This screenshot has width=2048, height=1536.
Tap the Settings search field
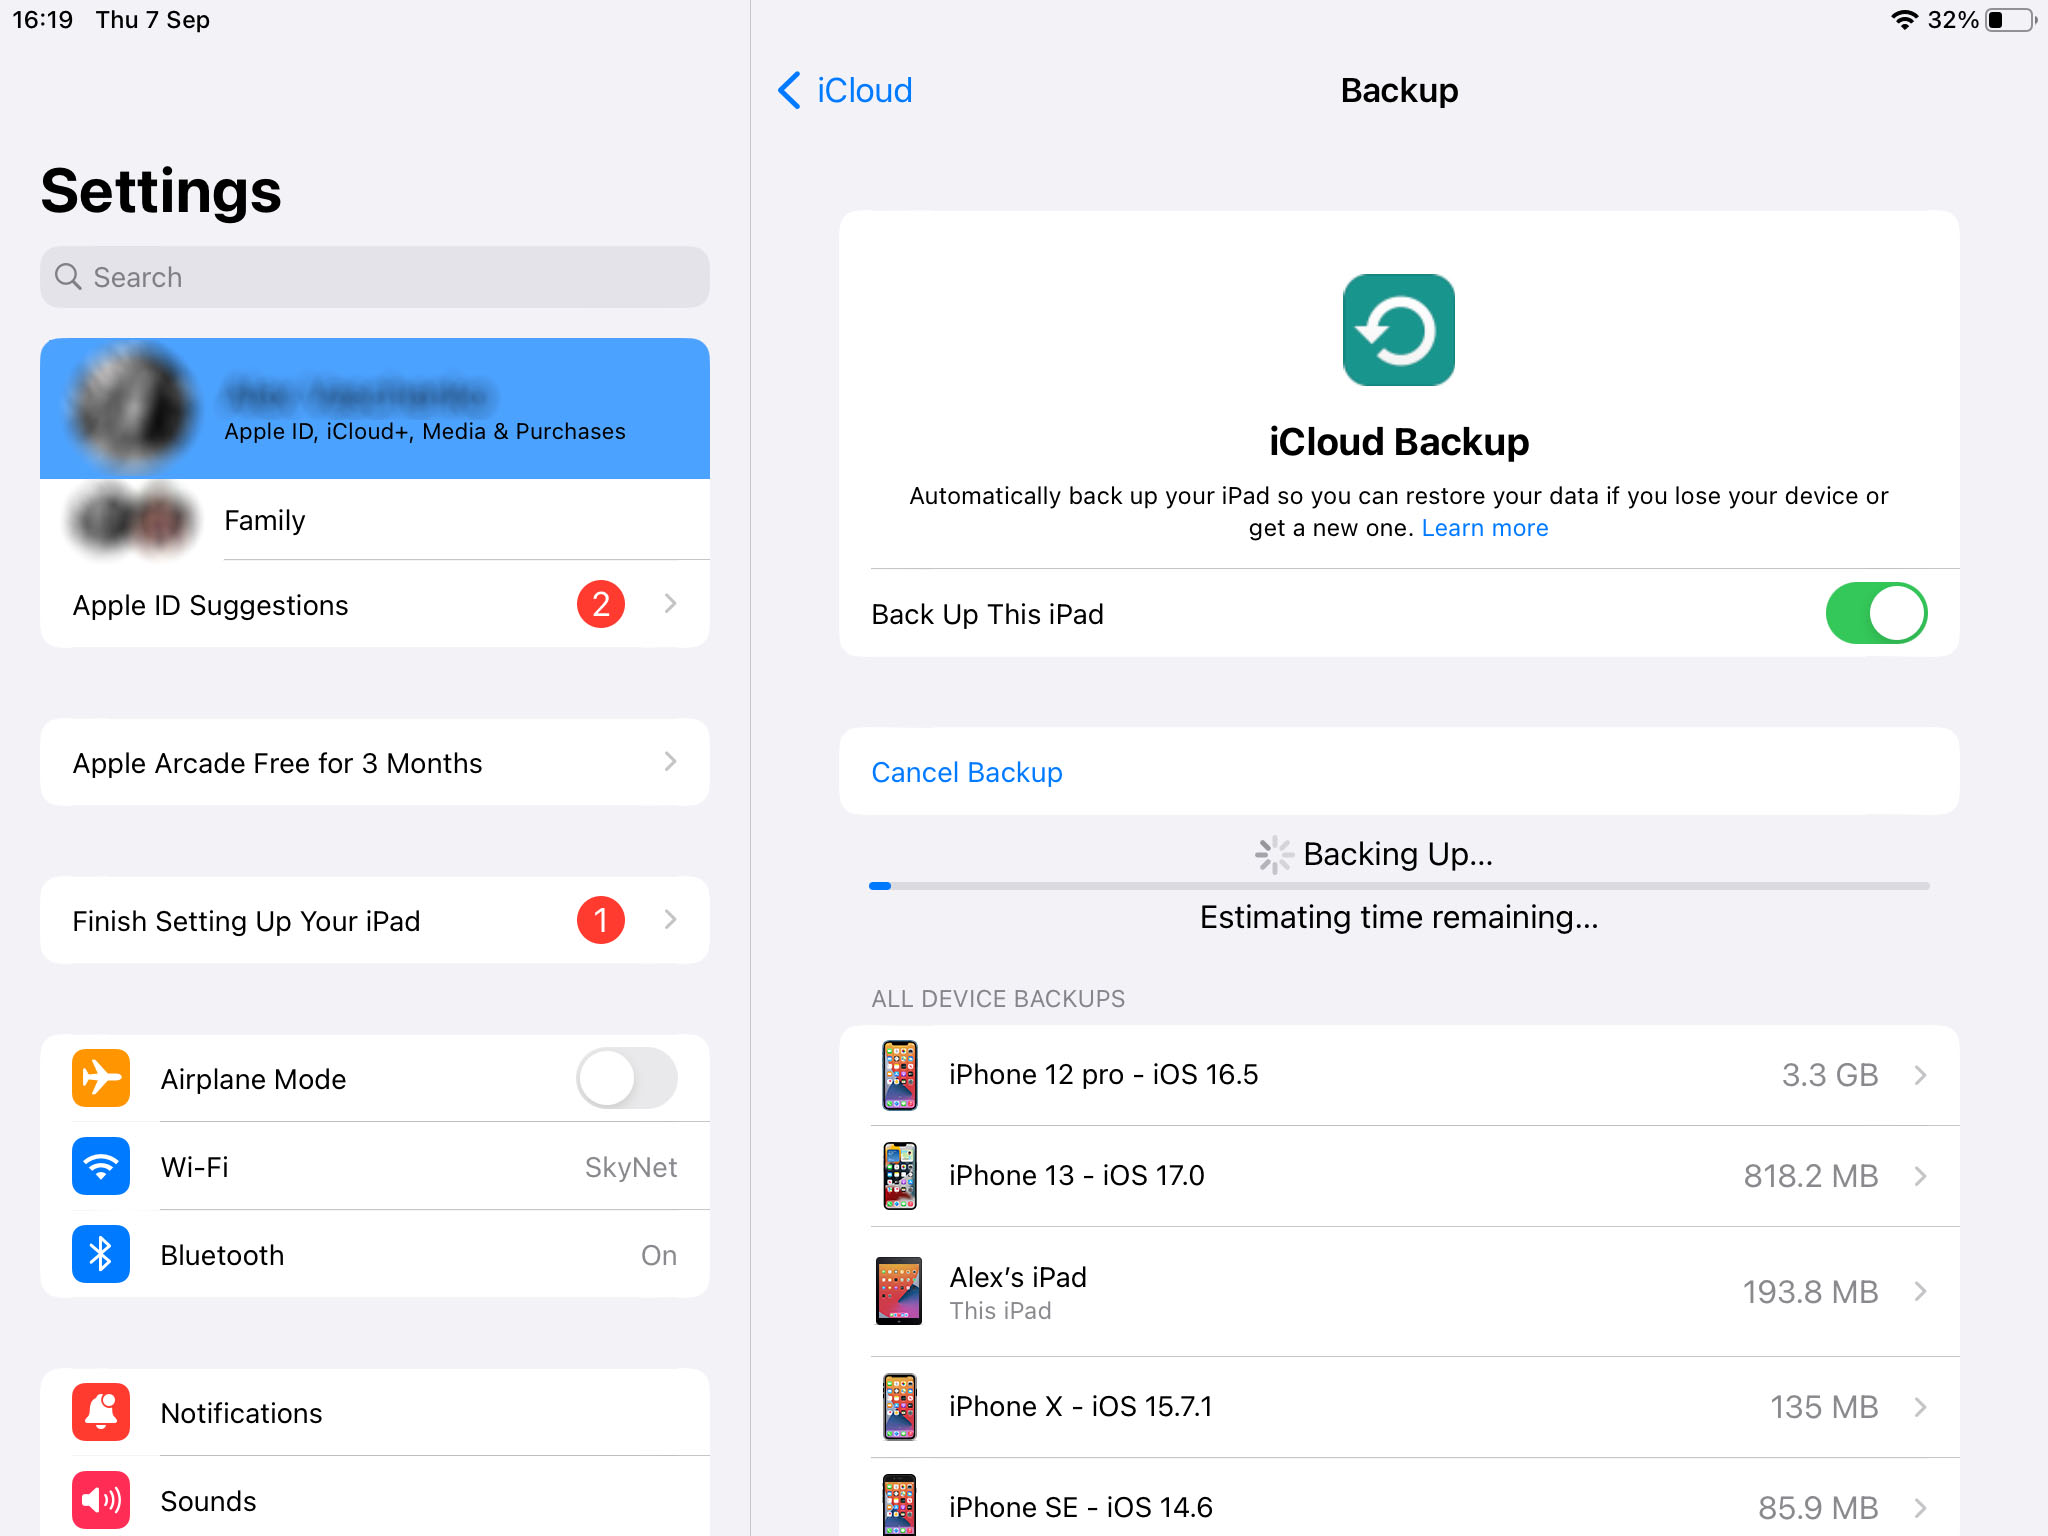(375, 277)
